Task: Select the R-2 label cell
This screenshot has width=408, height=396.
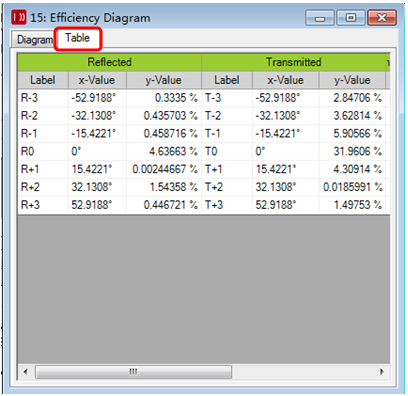Action: coord(43,116)
